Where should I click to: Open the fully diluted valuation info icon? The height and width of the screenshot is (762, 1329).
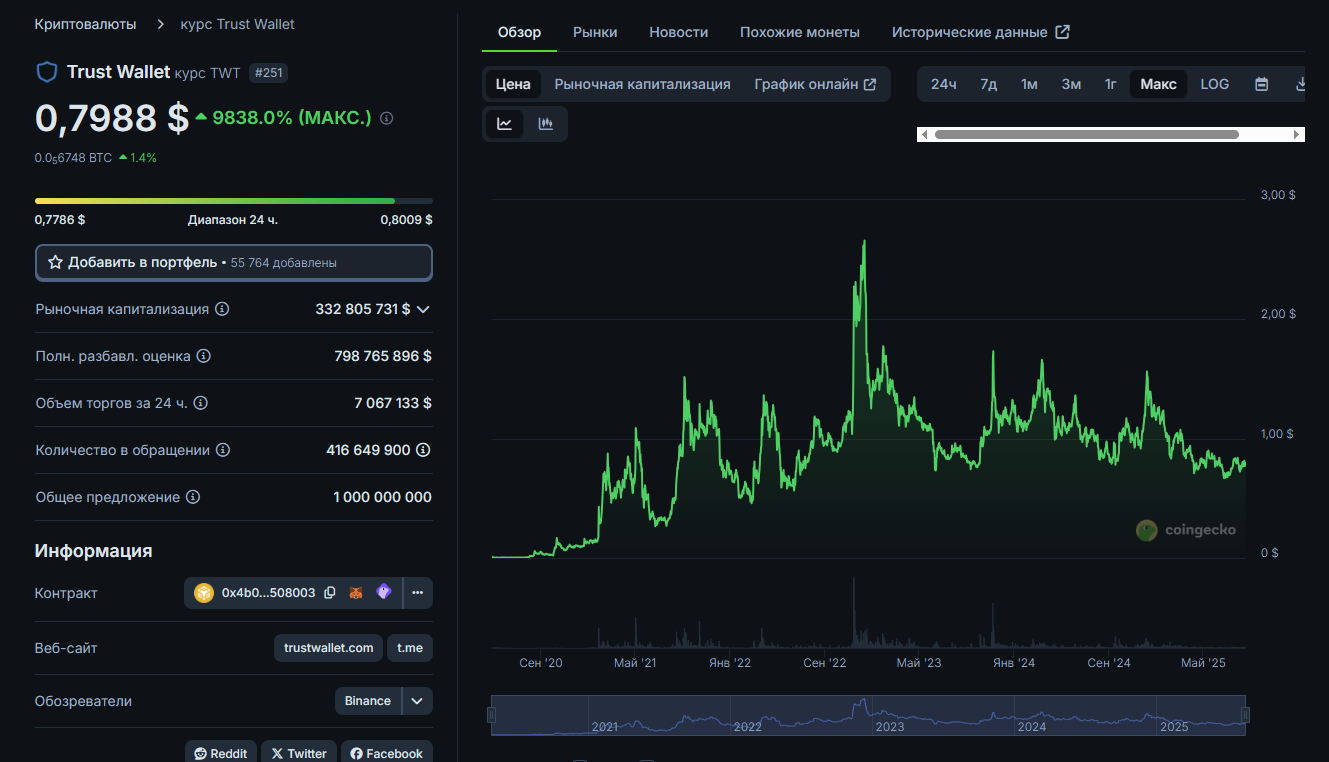(x=204, y=356)
